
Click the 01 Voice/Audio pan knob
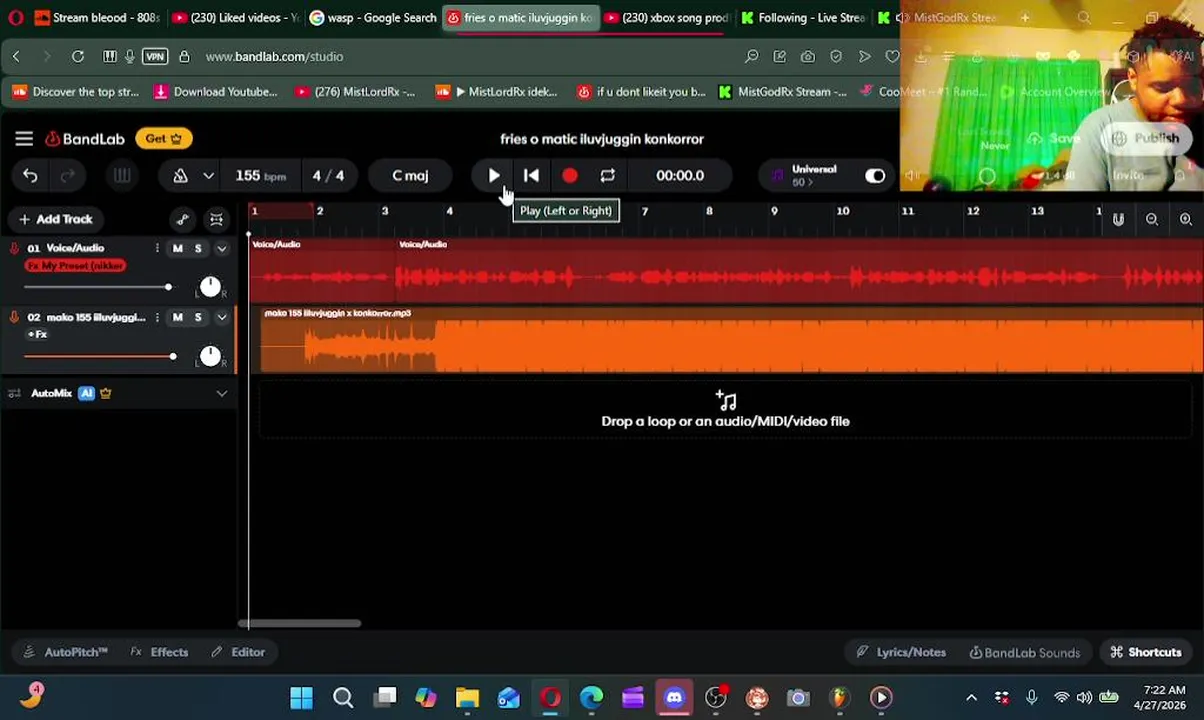[x=210, y=287]
